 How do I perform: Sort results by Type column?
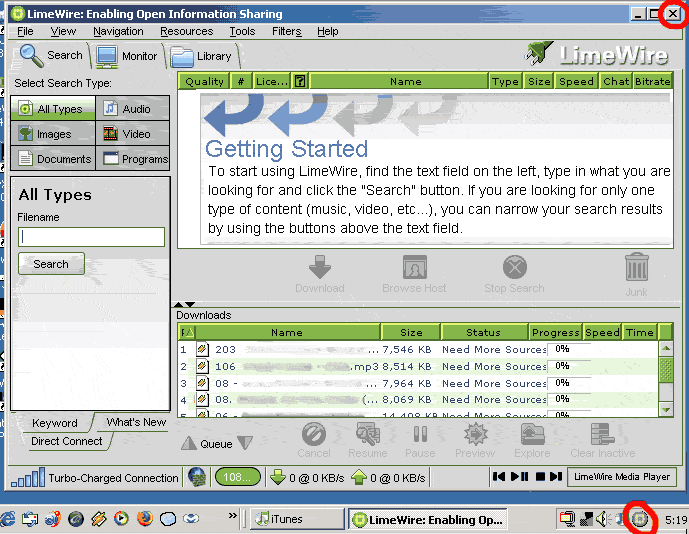505,81
